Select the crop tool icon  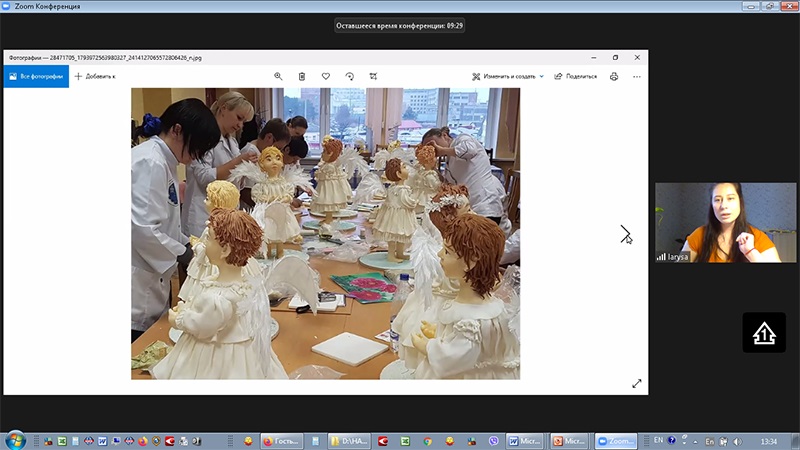(373, 76)
